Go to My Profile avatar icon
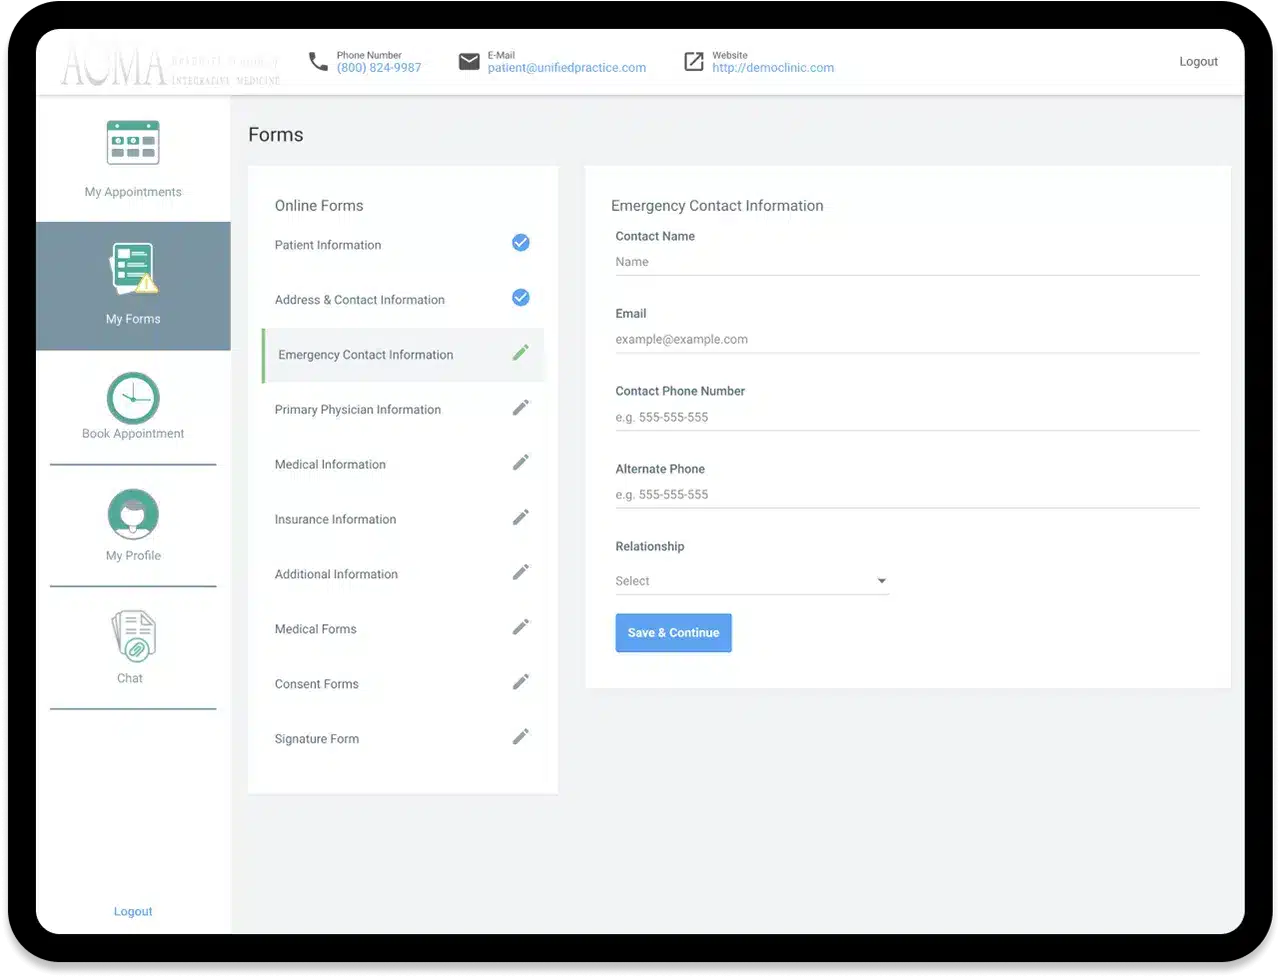Screen dimensions: 1280x980 tap(133, 515)
